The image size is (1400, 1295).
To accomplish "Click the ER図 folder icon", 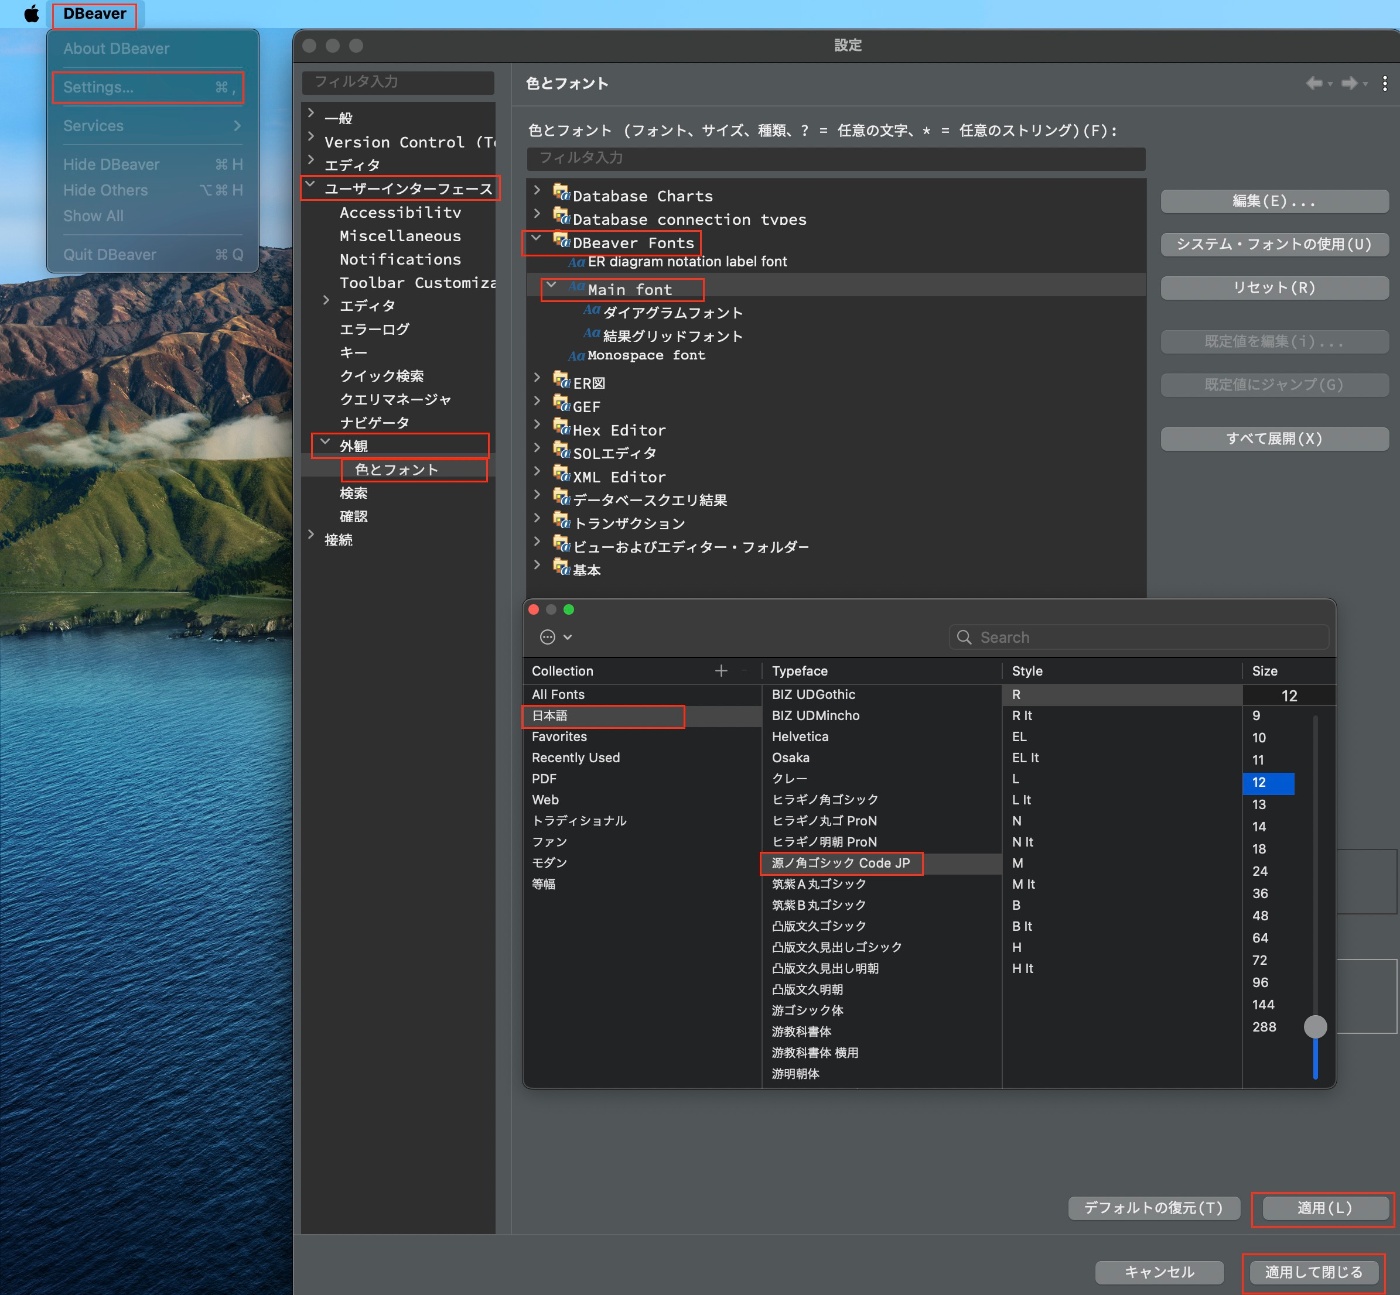I will 561,379.
